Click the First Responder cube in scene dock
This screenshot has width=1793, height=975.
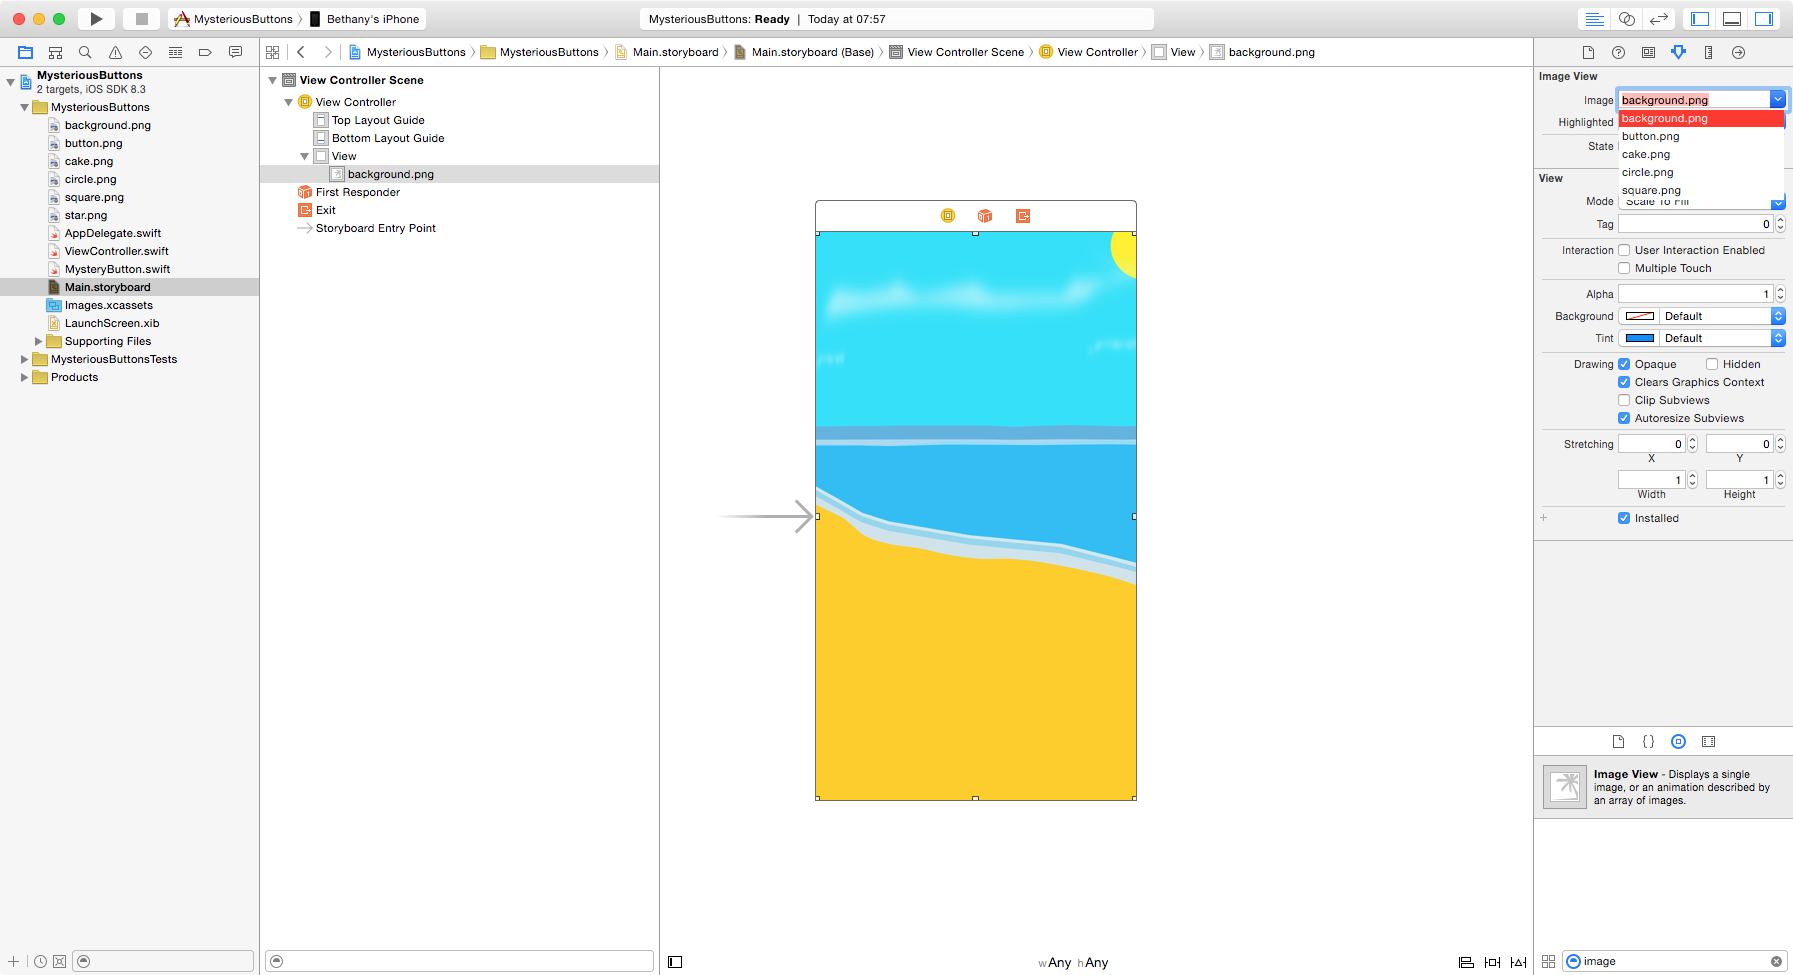(x=985, y=216)
